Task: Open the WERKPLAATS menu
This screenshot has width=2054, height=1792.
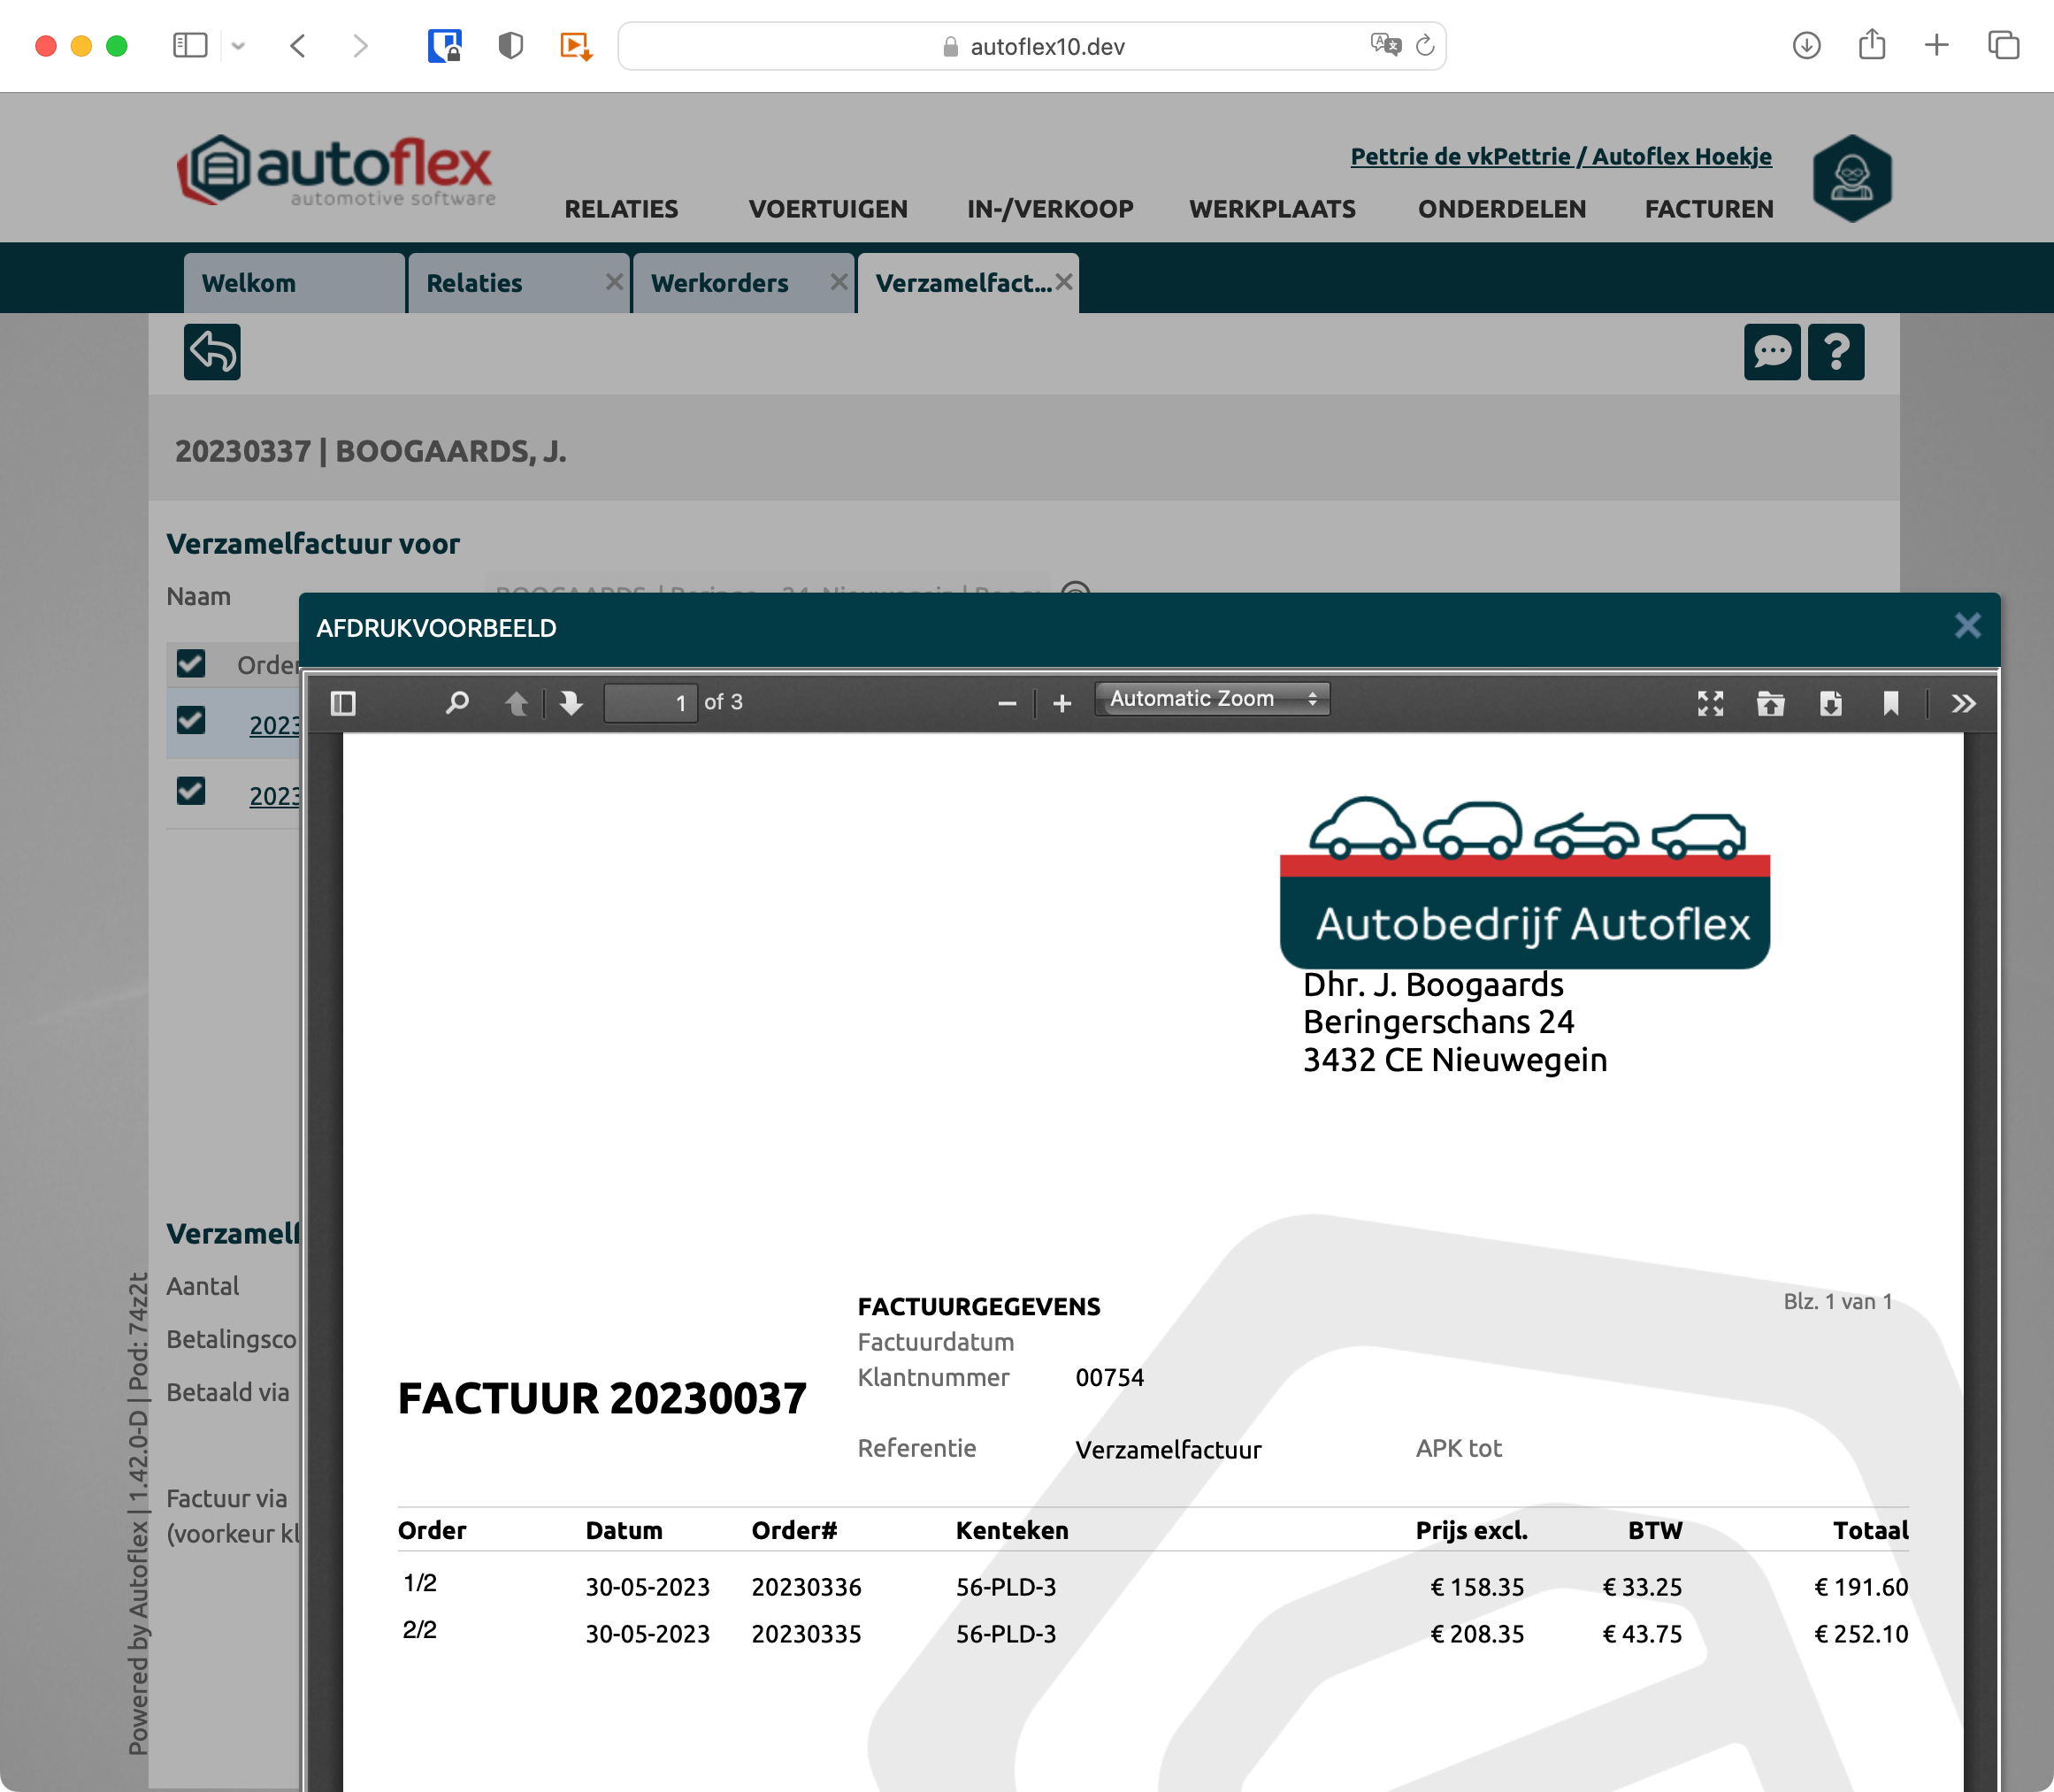Action: point(1272,209)
